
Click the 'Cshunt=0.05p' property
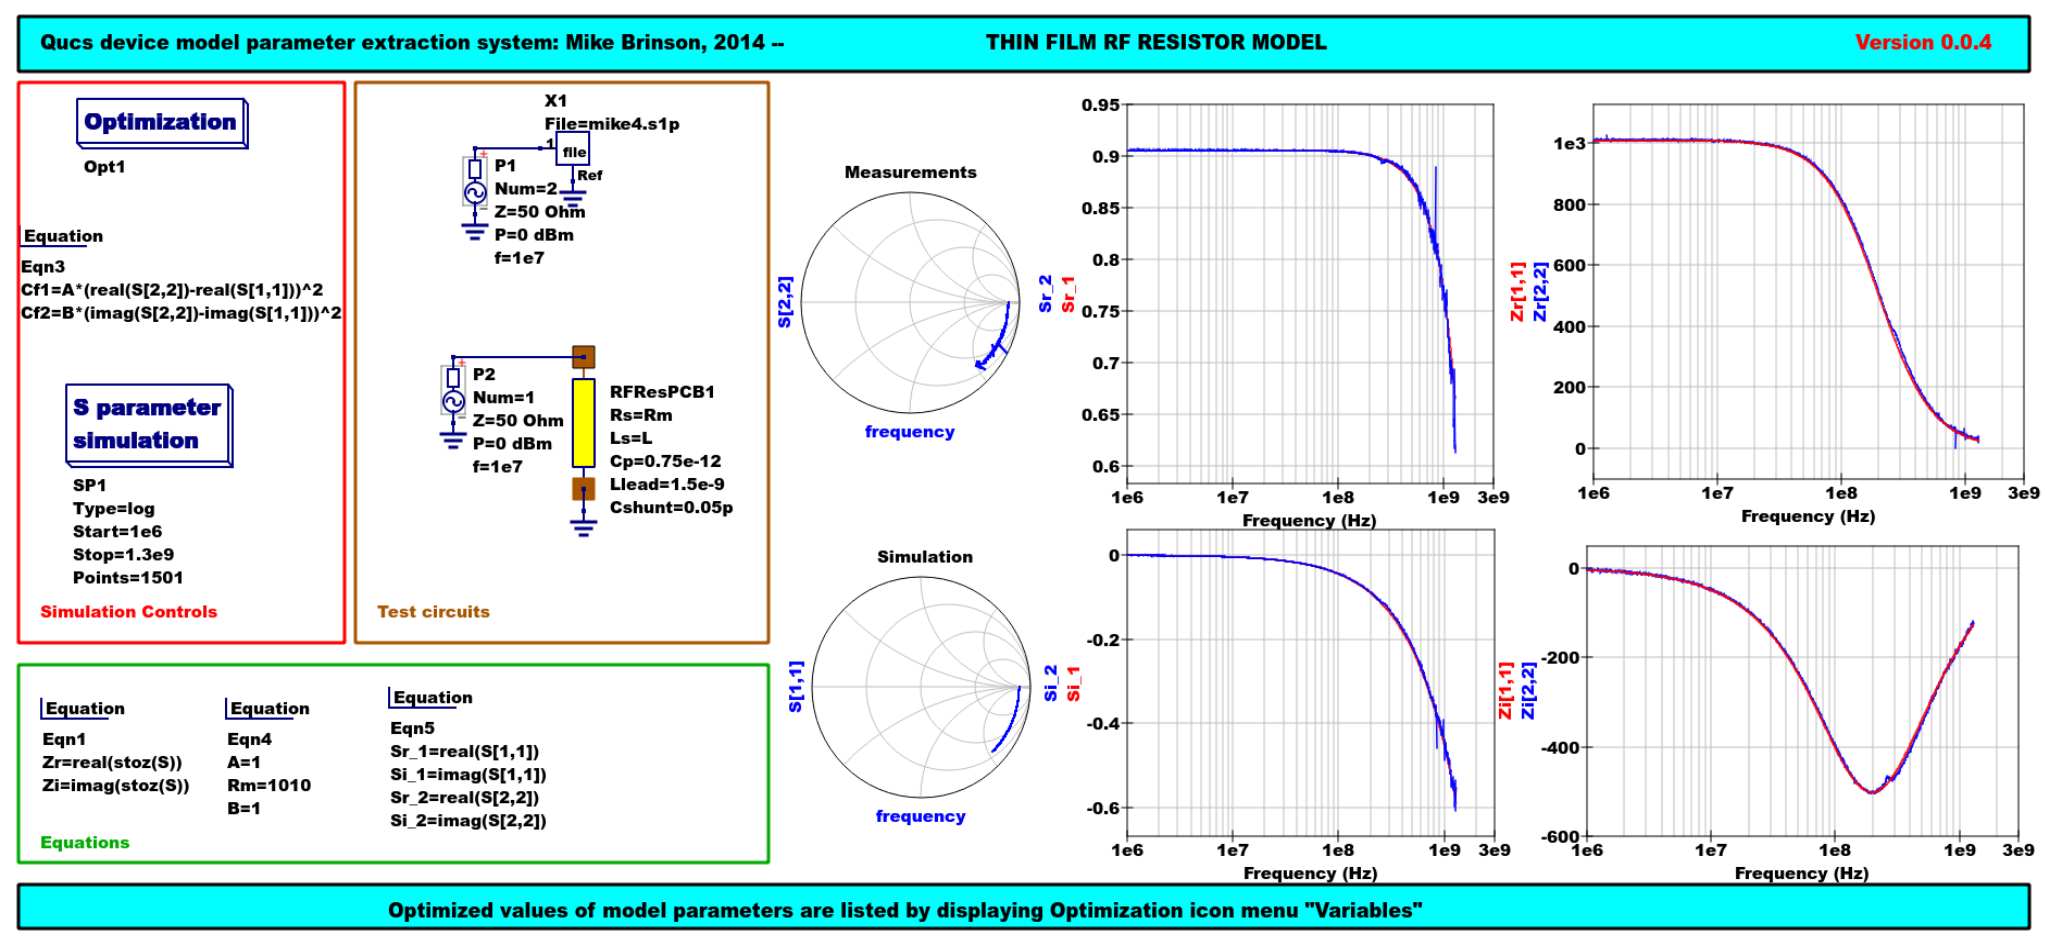671,507
